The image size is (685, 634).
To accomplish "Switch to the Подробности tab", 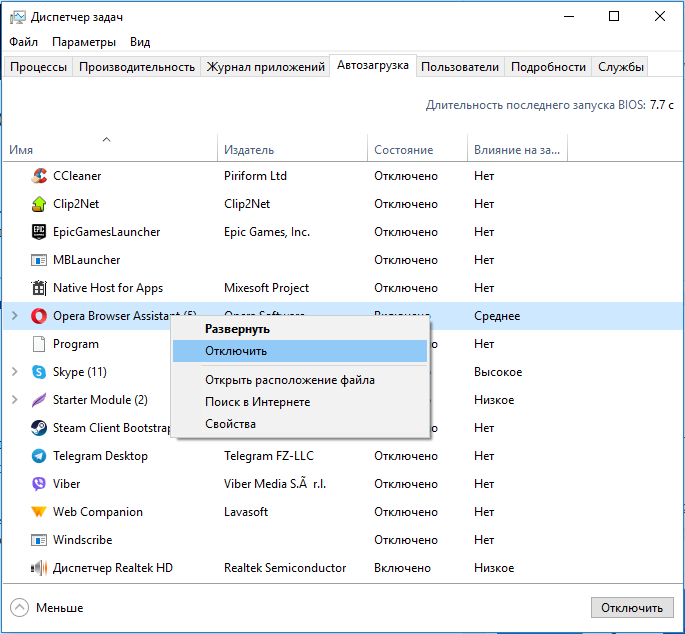I will click(548, 67).
